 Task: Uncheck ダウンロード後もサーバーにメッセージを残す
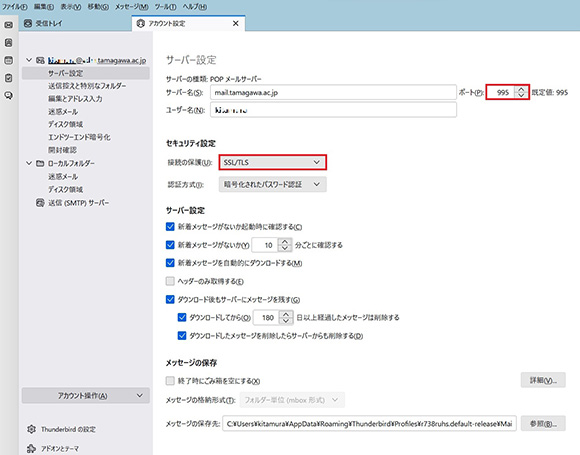pyautogui.click(x=170, y=299)
